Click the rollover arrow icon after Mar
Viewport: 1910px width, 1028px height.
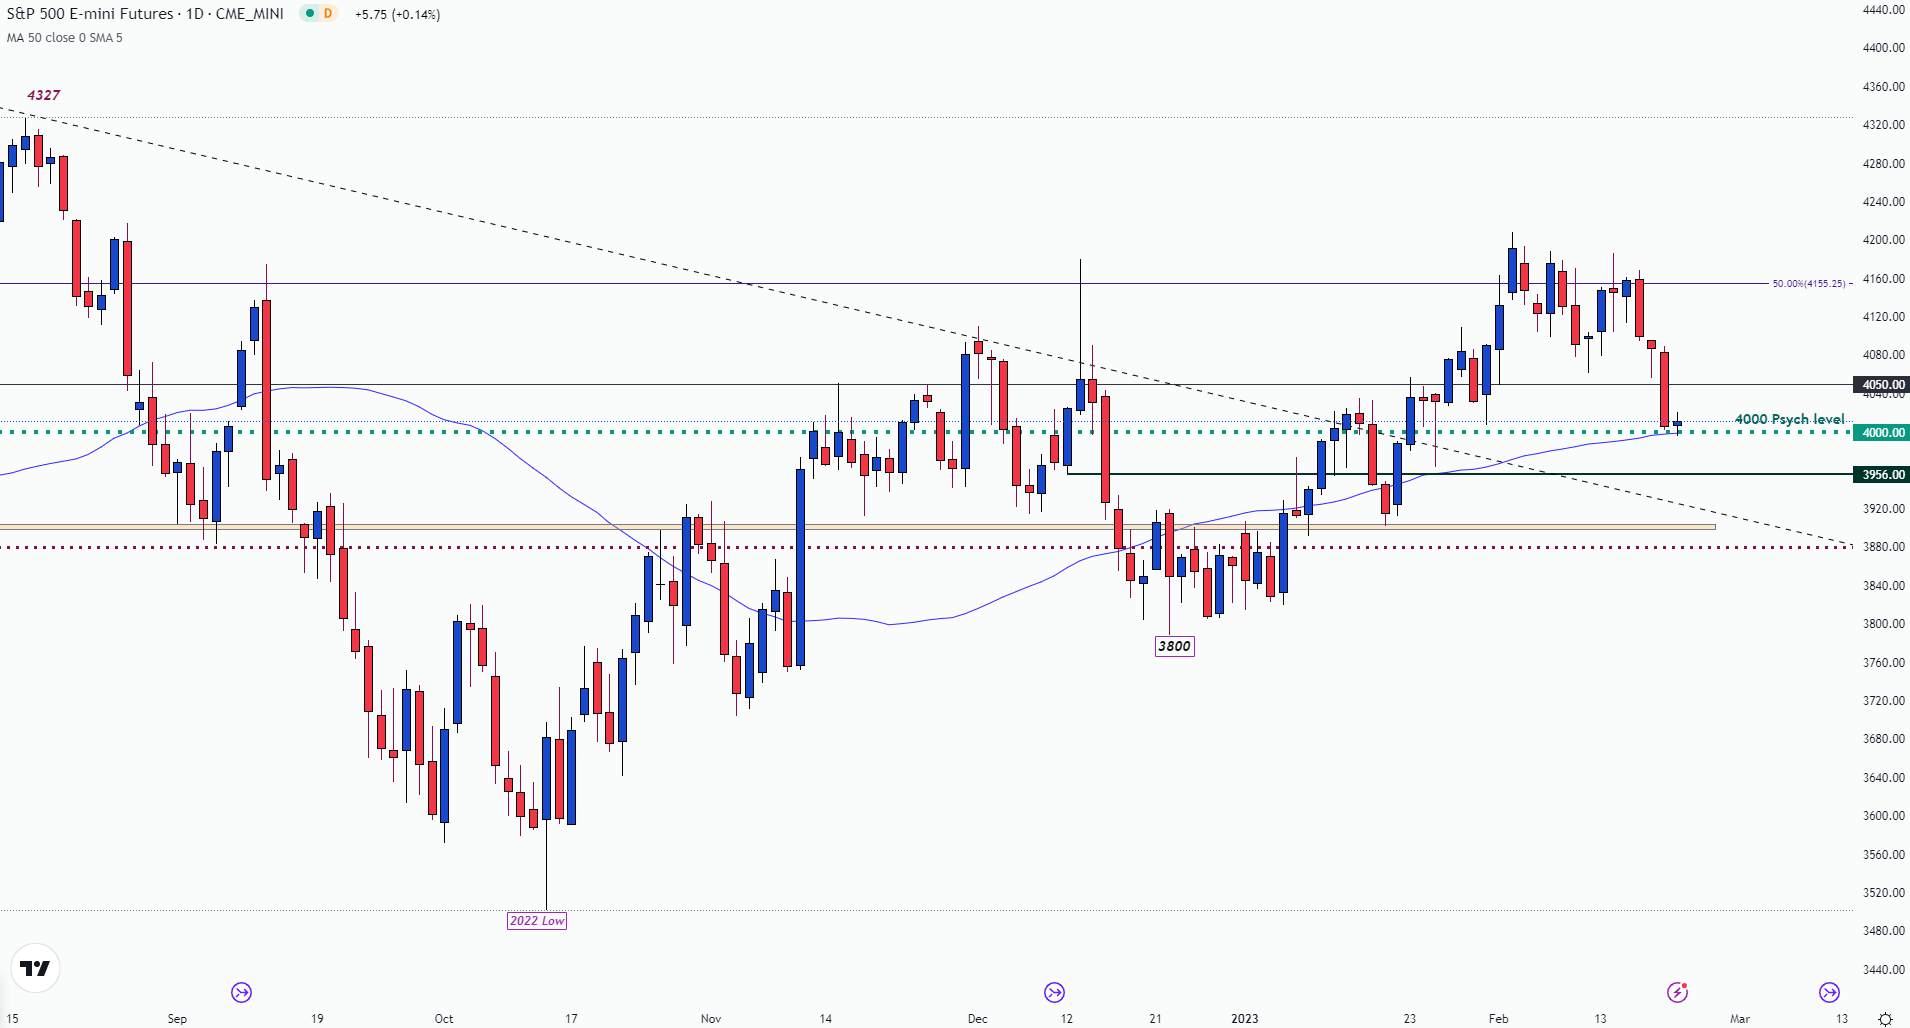[x=1829, y=992]
